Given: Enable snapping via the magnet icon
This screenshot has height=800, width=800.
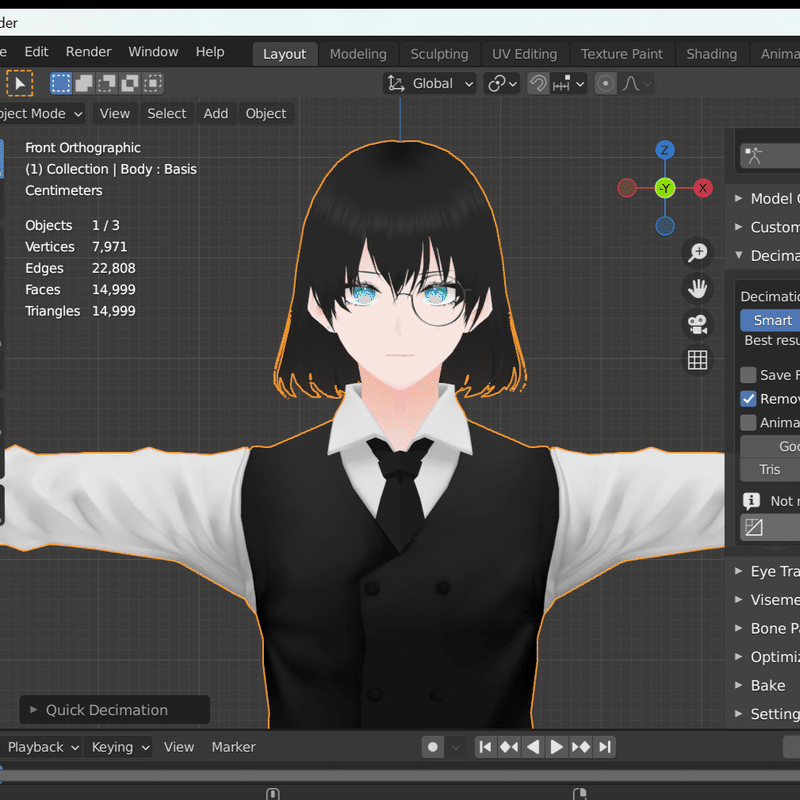Looking at the screenshot, I should 537,83.
